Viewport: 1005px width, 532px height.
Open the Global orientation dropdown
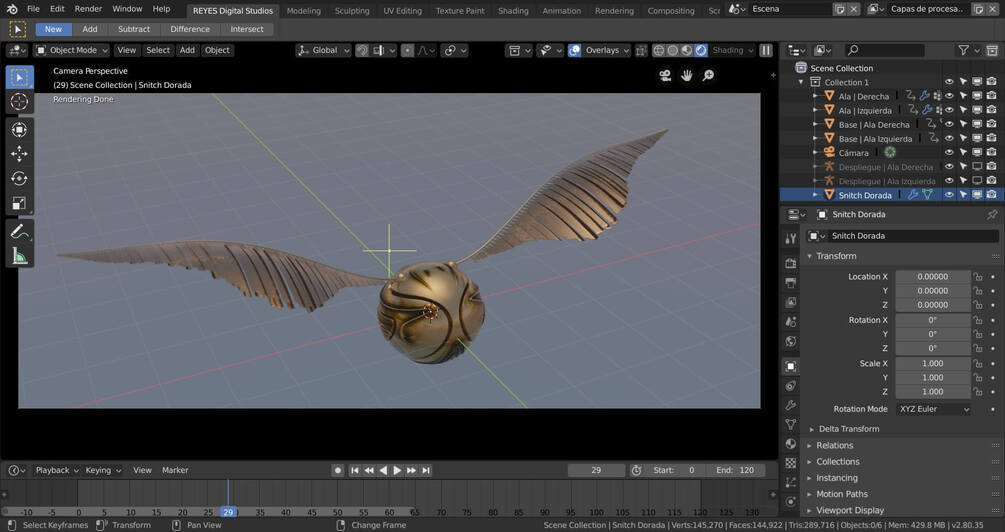point(324,50)
